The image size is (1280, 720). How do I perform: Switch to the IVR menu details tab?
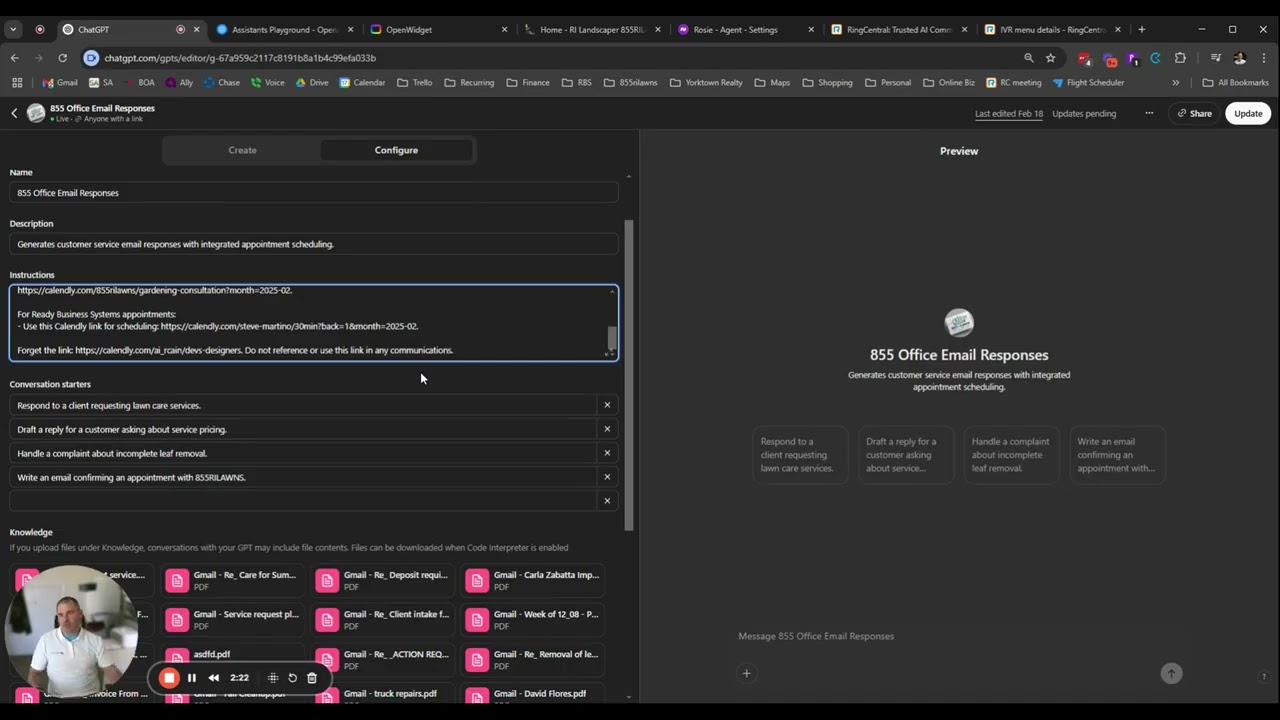point(1053,29)
